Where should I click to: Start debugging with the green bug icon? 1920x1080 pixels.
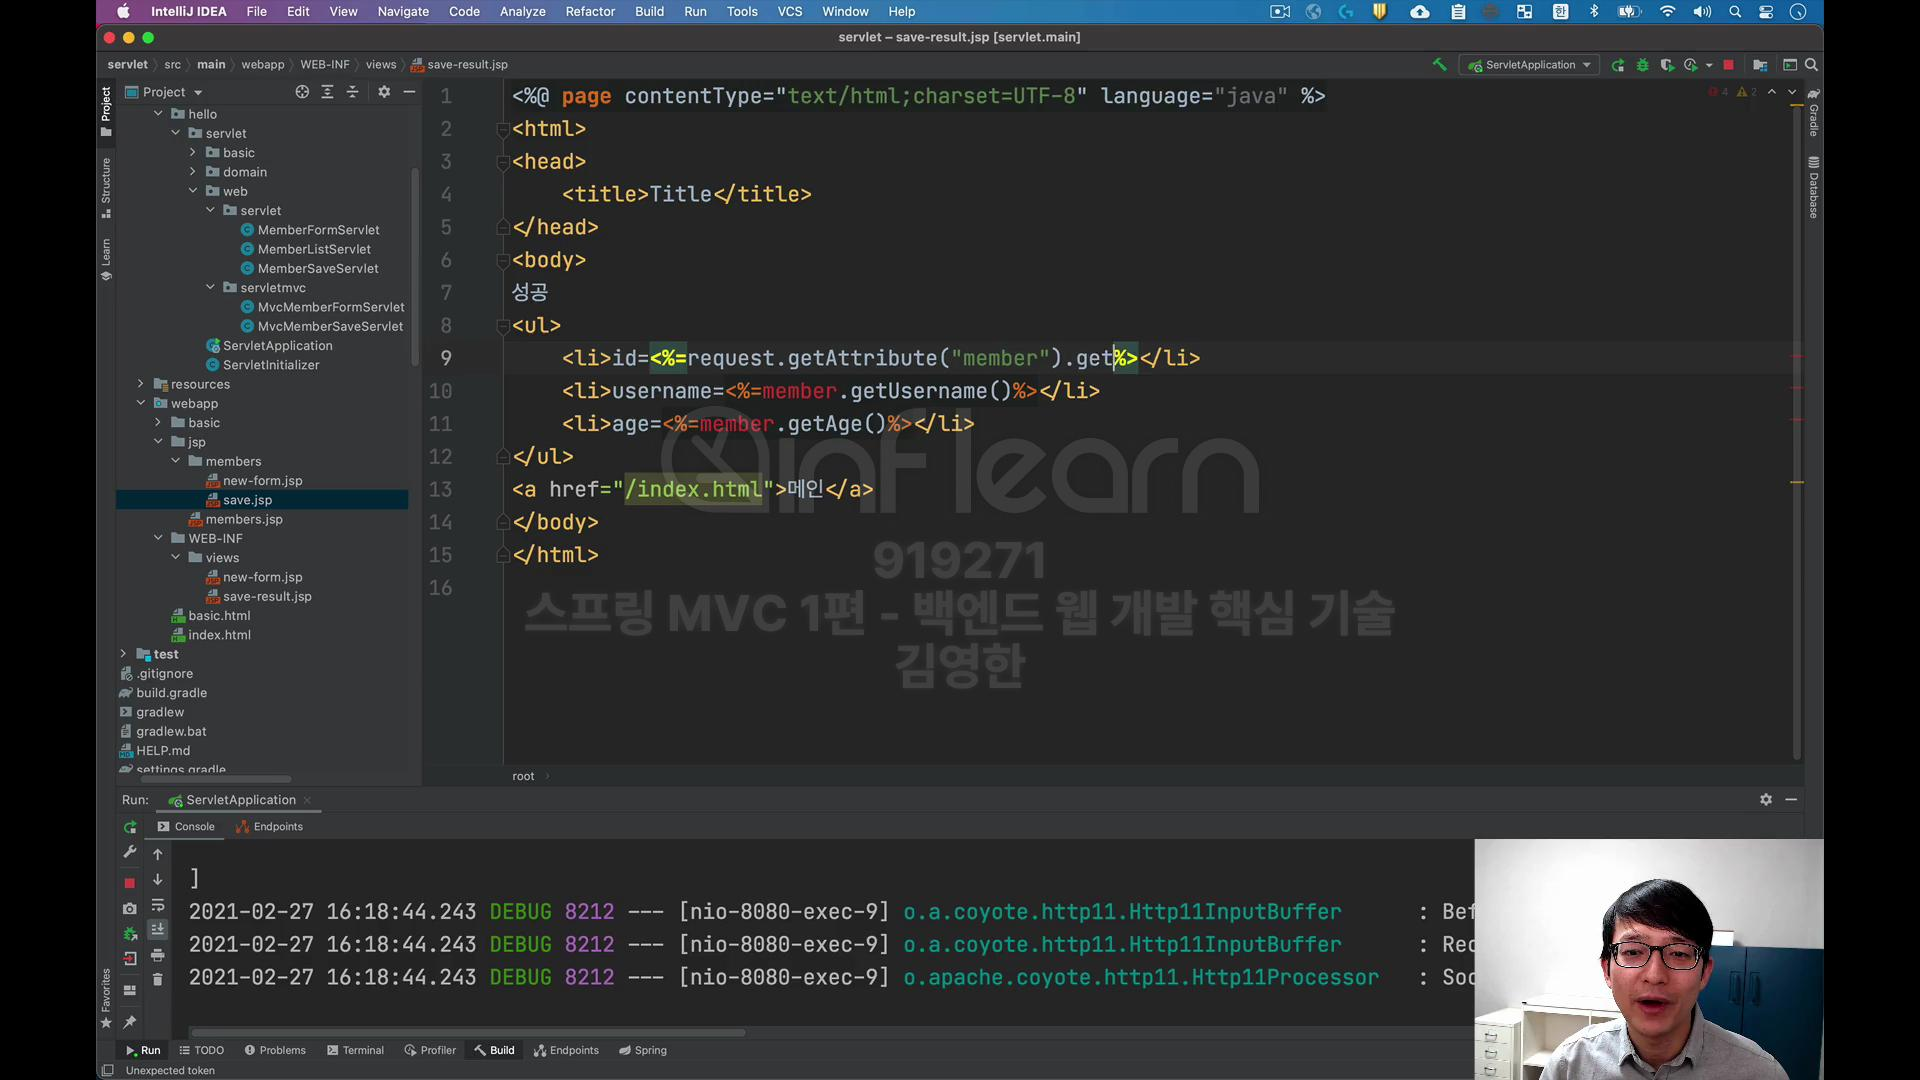tap(1642, 65)
